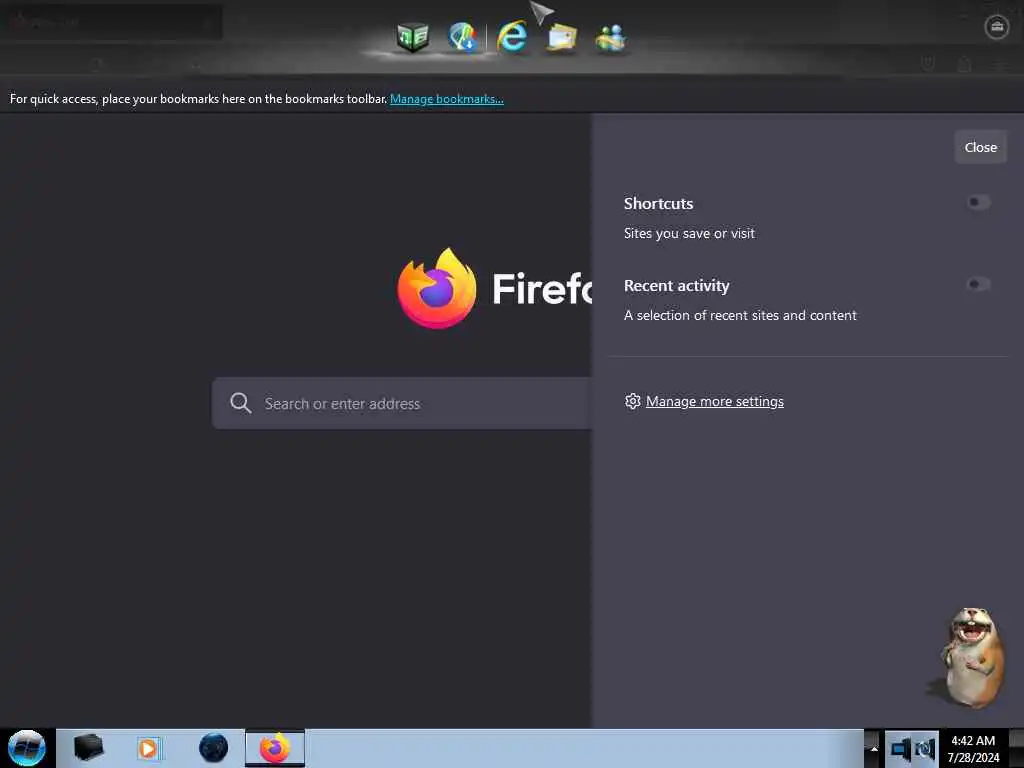Click 'A selection of recent sites and content'
This screenshot has width=1024, height=768.
click(740, 315)
